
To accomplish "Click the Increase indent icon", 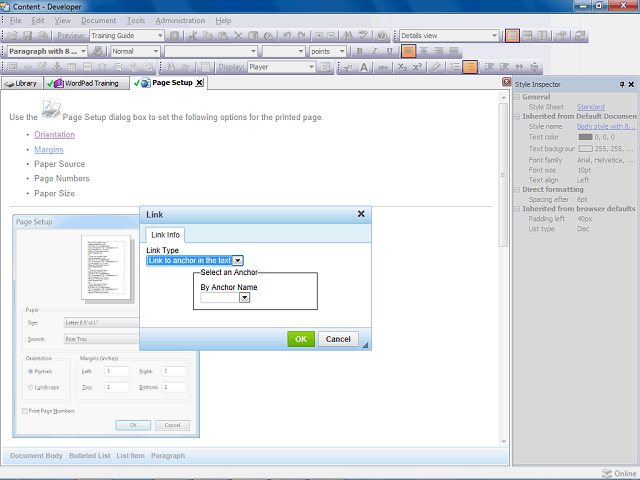I will click(504, 67).
